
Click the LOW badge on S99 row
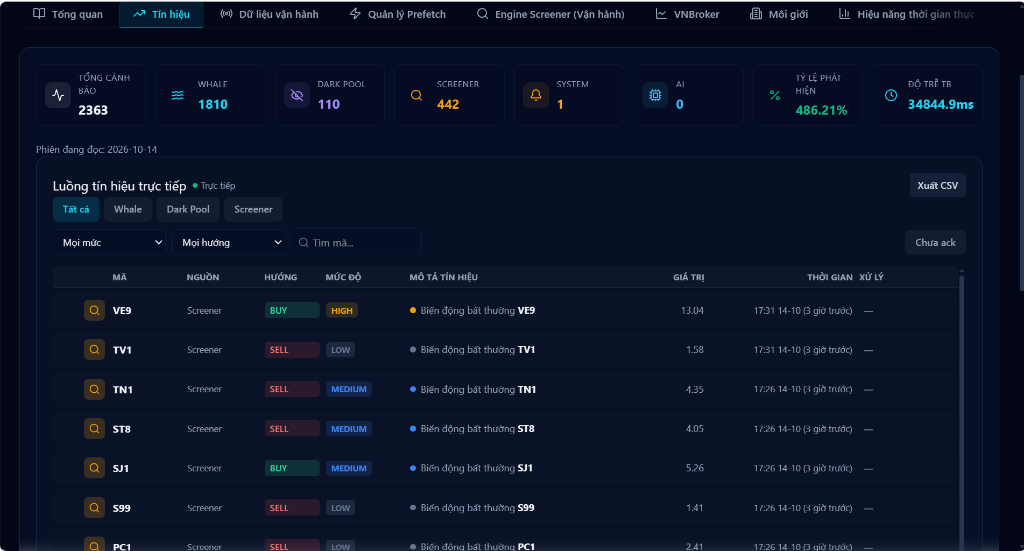pos(340,508)
